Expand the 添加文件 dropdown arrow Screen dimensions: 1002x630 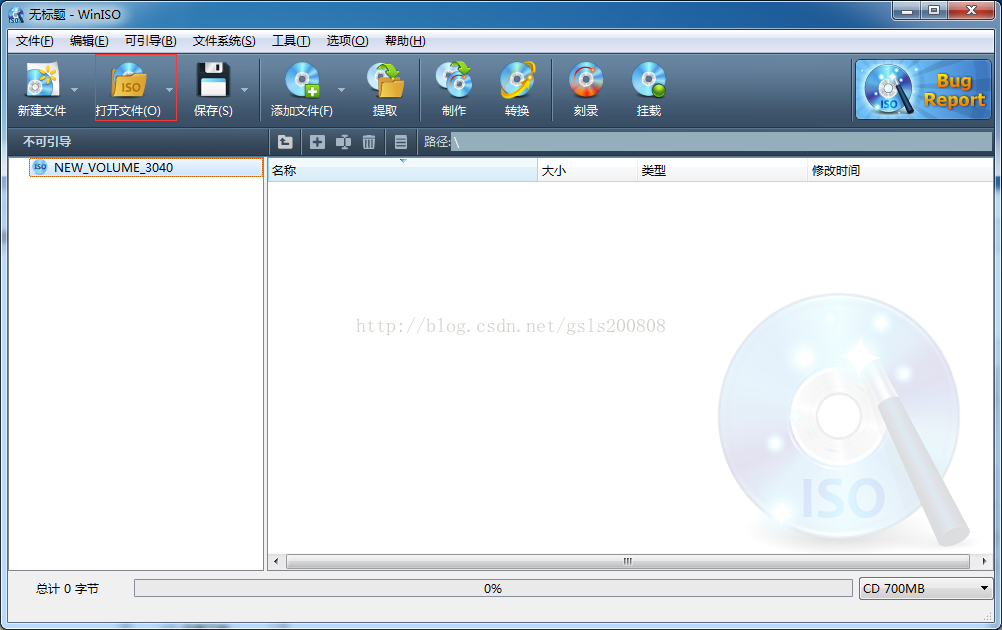(341, 89)
